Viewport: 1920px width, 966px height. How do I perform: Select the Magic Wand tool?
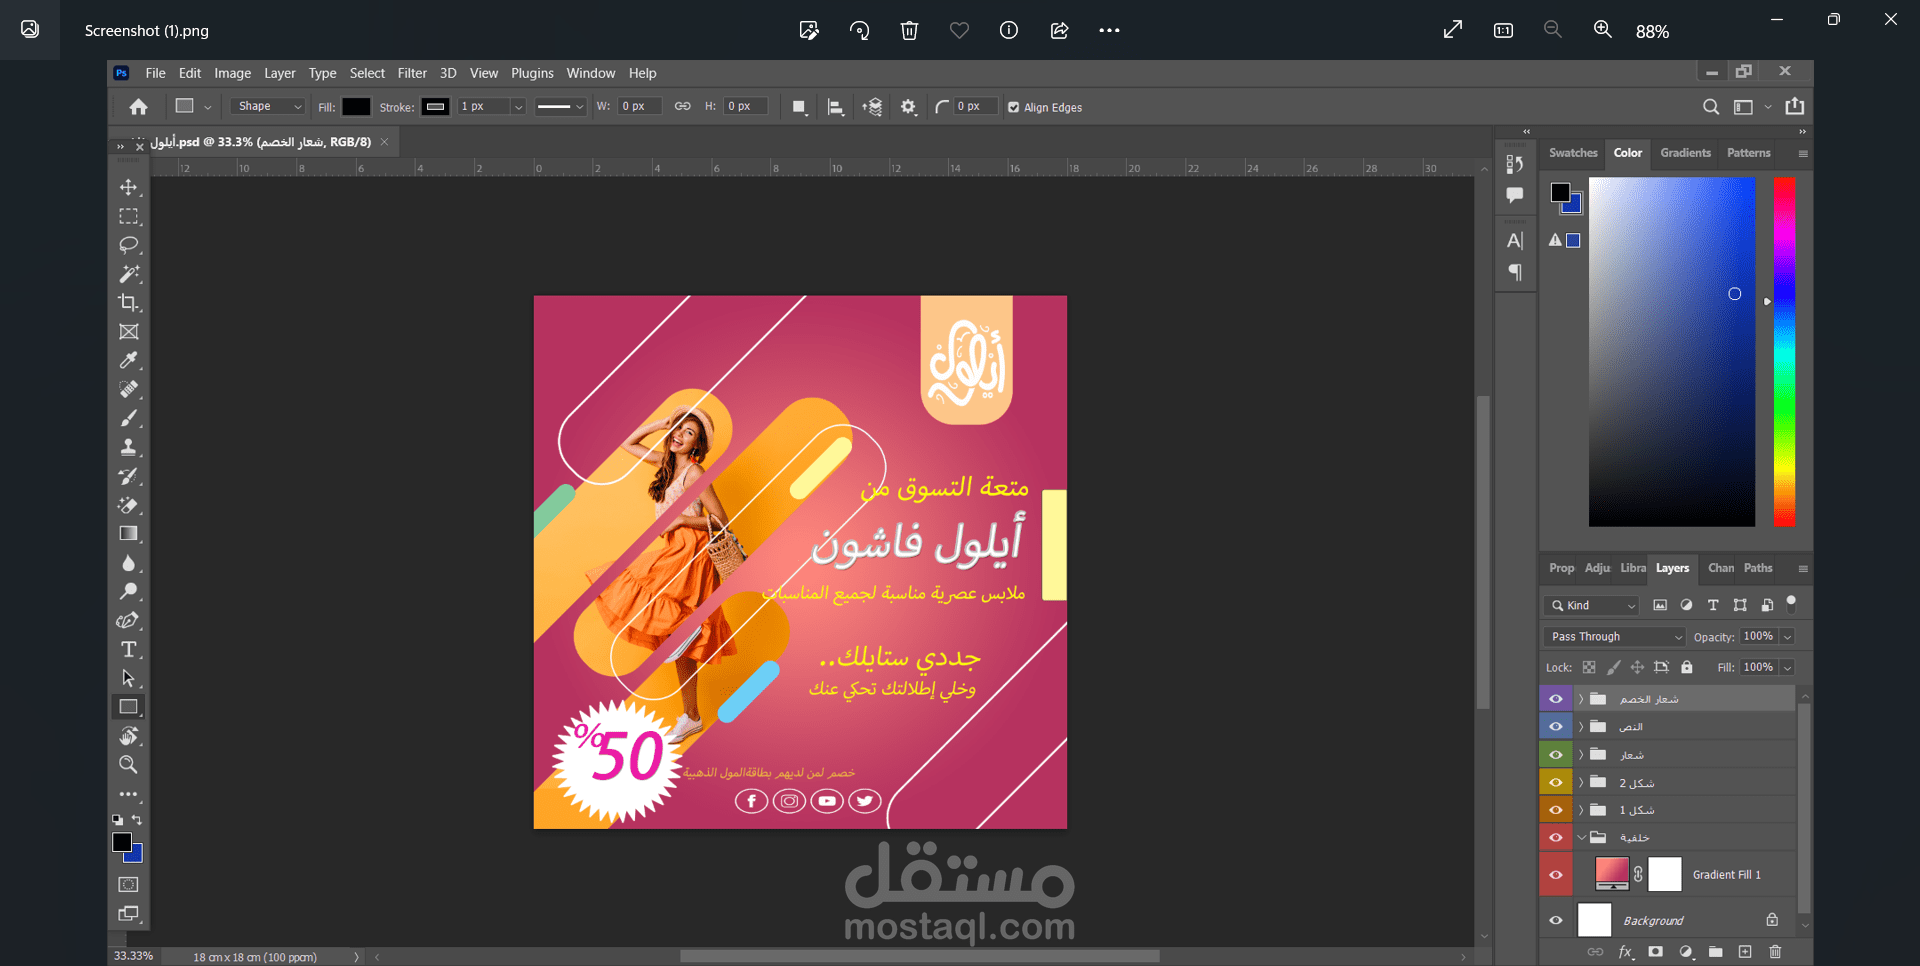[129, 274]
